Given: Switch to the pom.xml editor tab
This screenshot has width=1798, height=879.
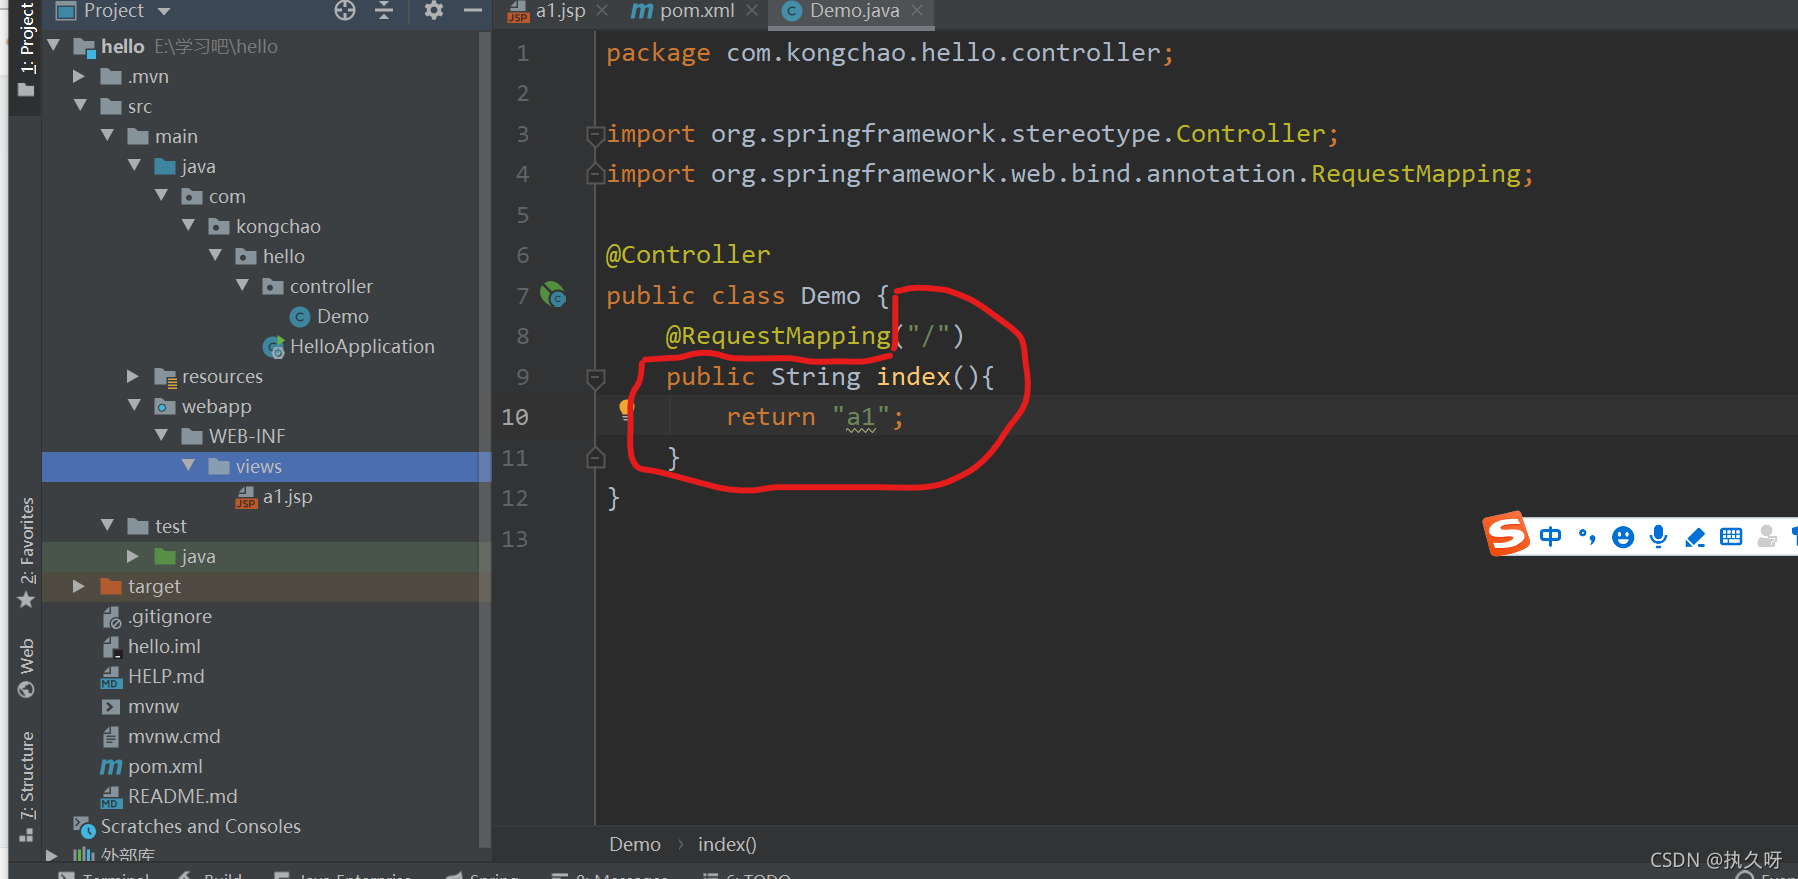Looking at the screenshot, I should tap(696, 11).
